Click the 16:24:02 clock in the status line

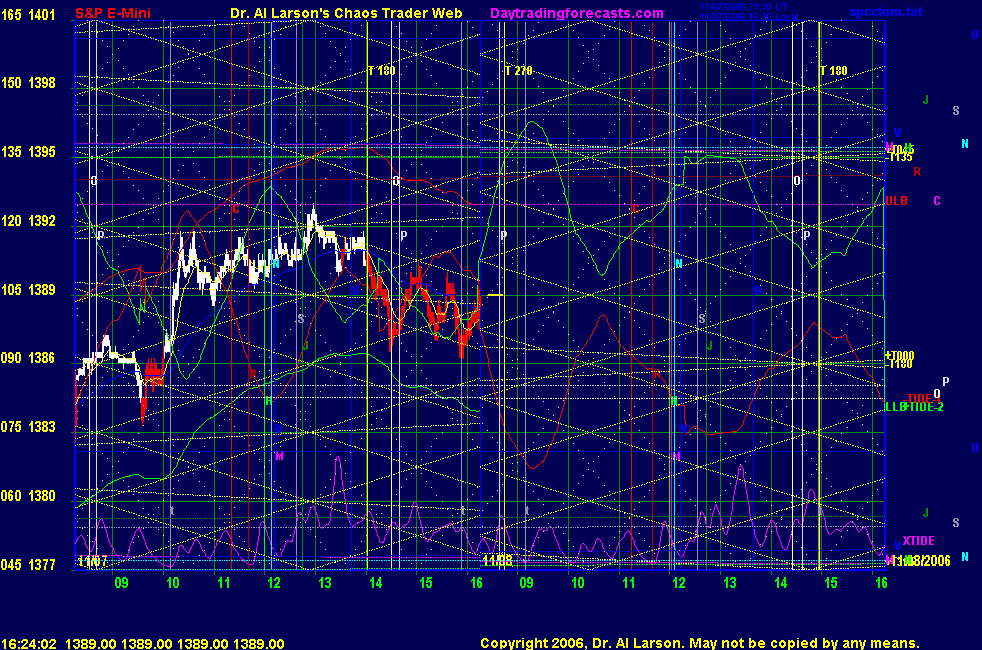(x=29, y=644)
